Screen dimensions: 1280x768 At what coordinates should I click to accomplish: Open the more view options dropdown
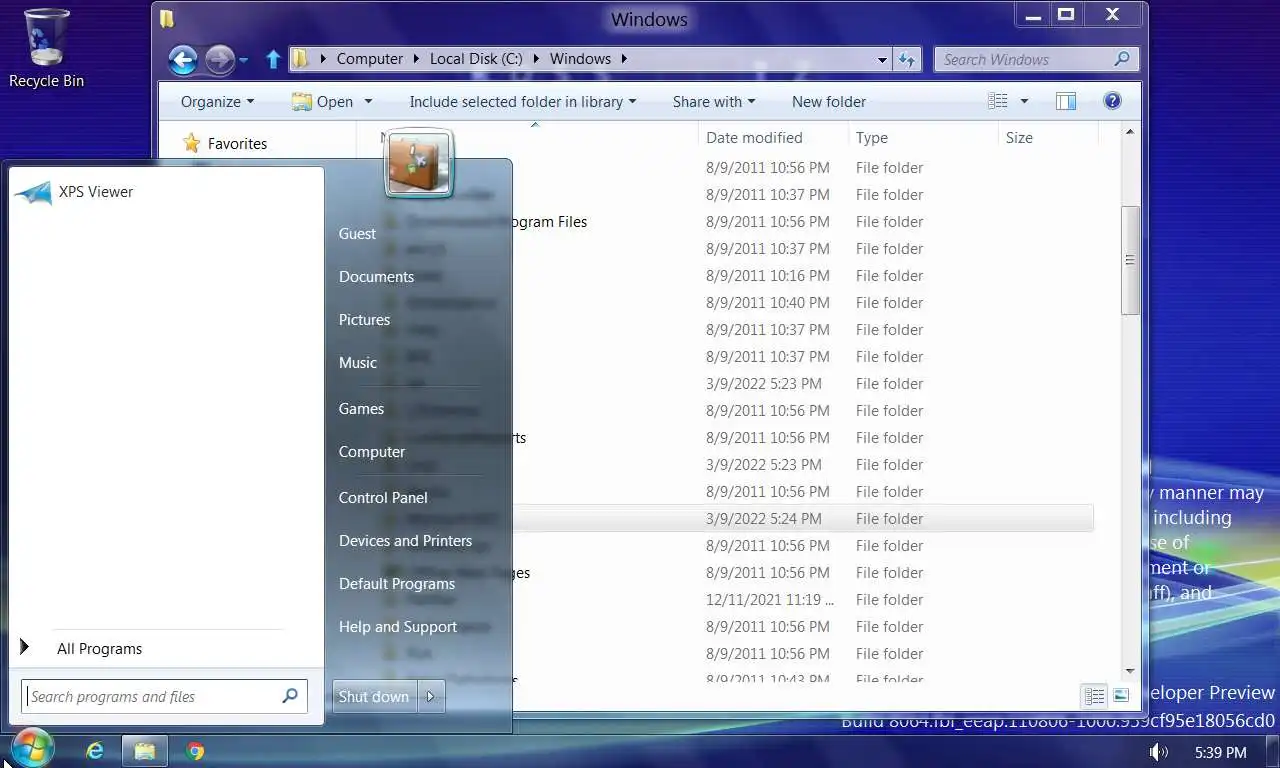(1023, 101)
